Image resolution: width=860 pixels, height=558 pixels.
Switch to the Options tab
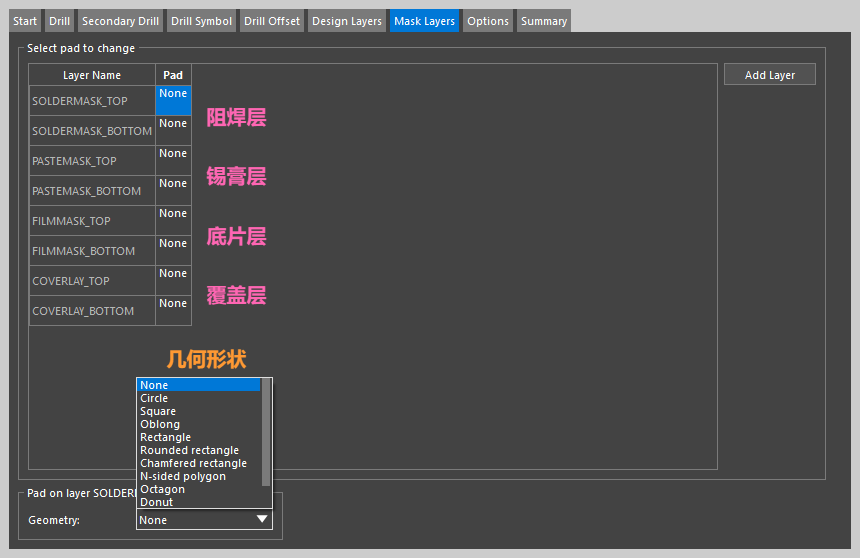point(488,21)
